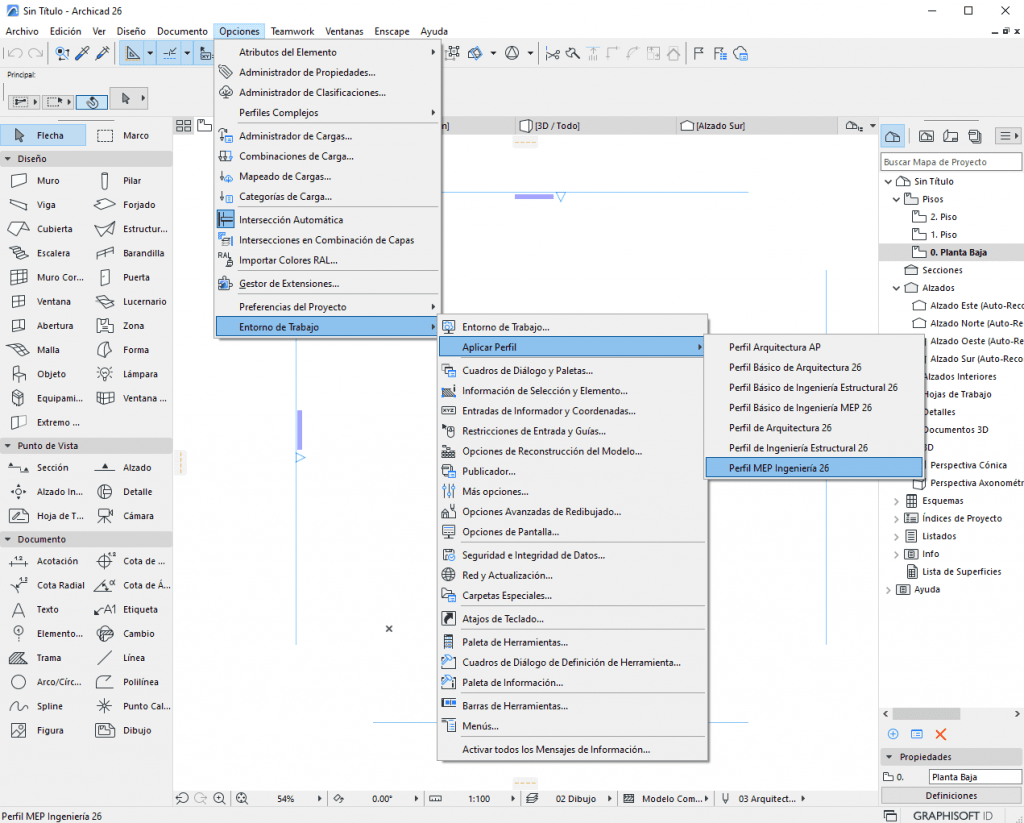Open the Documento menu
Screen dimensions: 1024x823
(181, 31)
